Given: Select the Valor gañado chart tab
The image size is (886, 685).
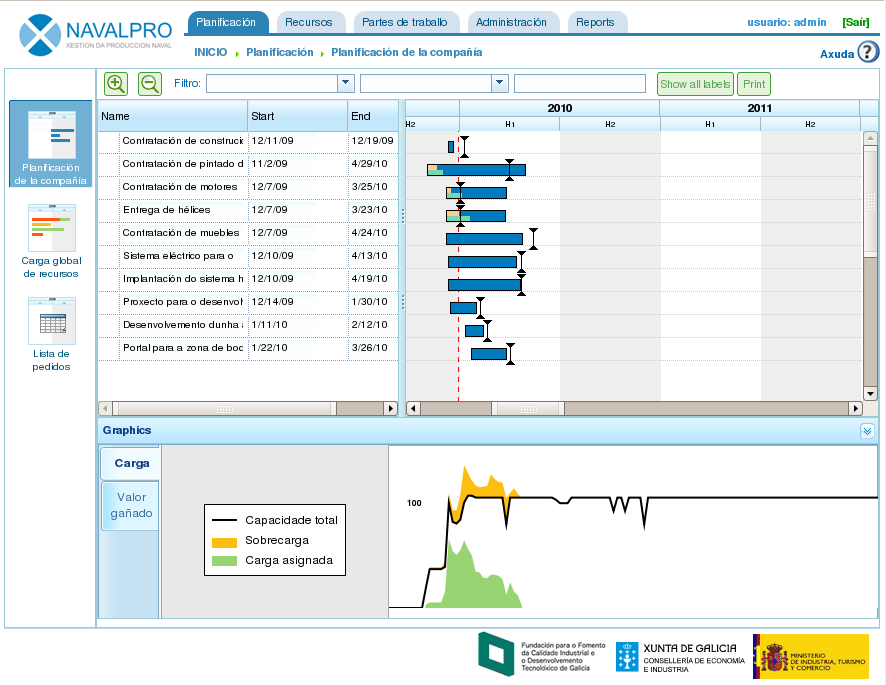Looking at the screenshot, I should pyautogui.click(x=131, y=505).
